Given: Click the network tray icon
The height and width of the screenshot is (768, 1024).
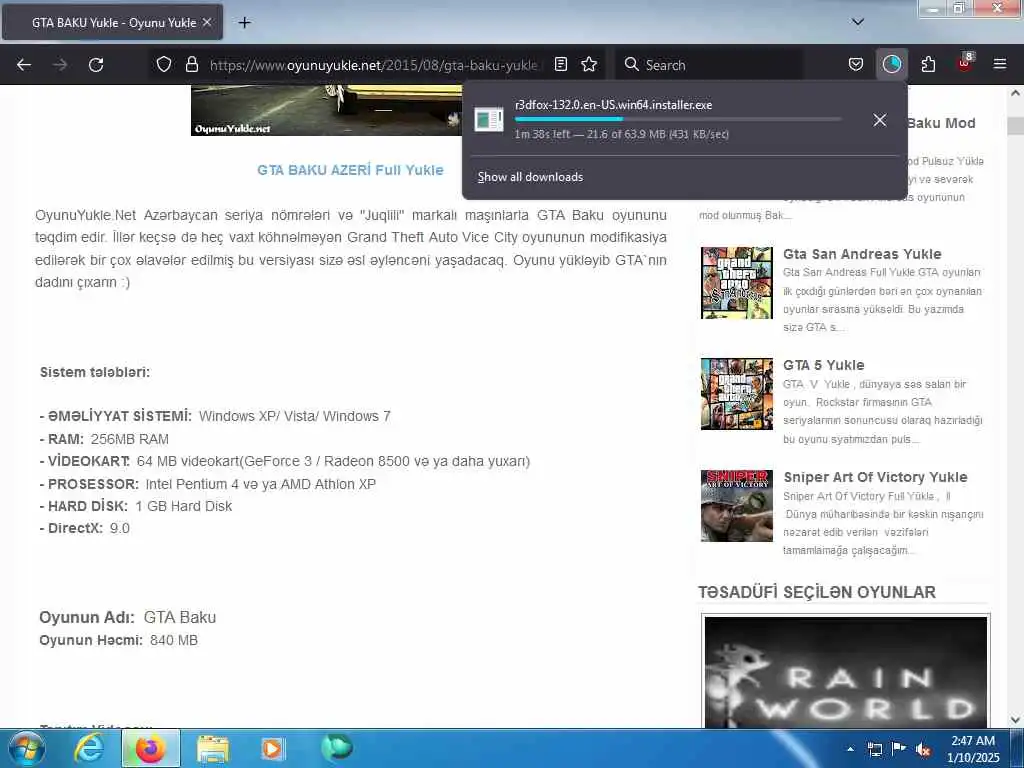Looking at the screenshot, I should [875, 749].
